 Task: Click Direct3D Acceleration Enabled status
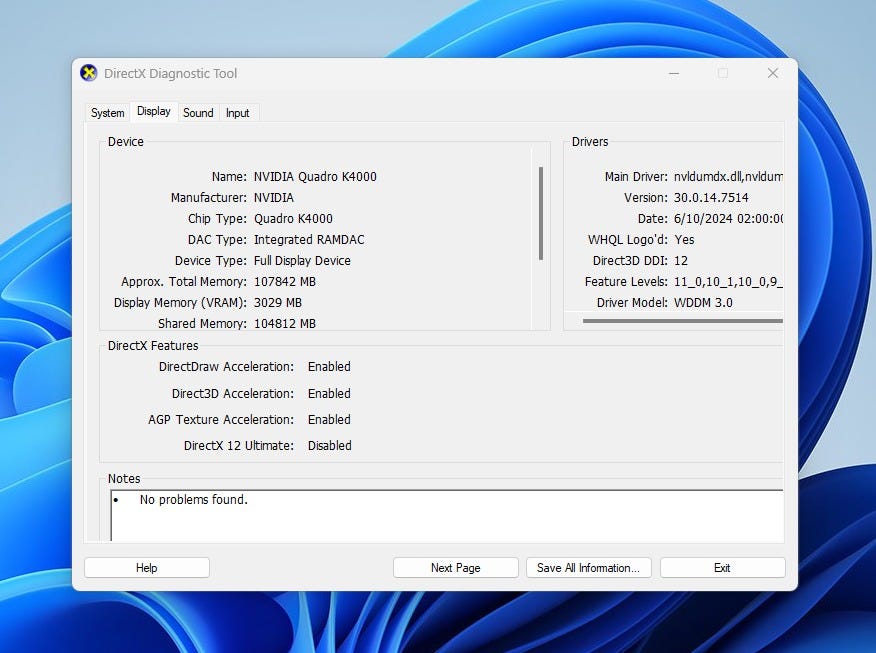click(x=329, y=394)
